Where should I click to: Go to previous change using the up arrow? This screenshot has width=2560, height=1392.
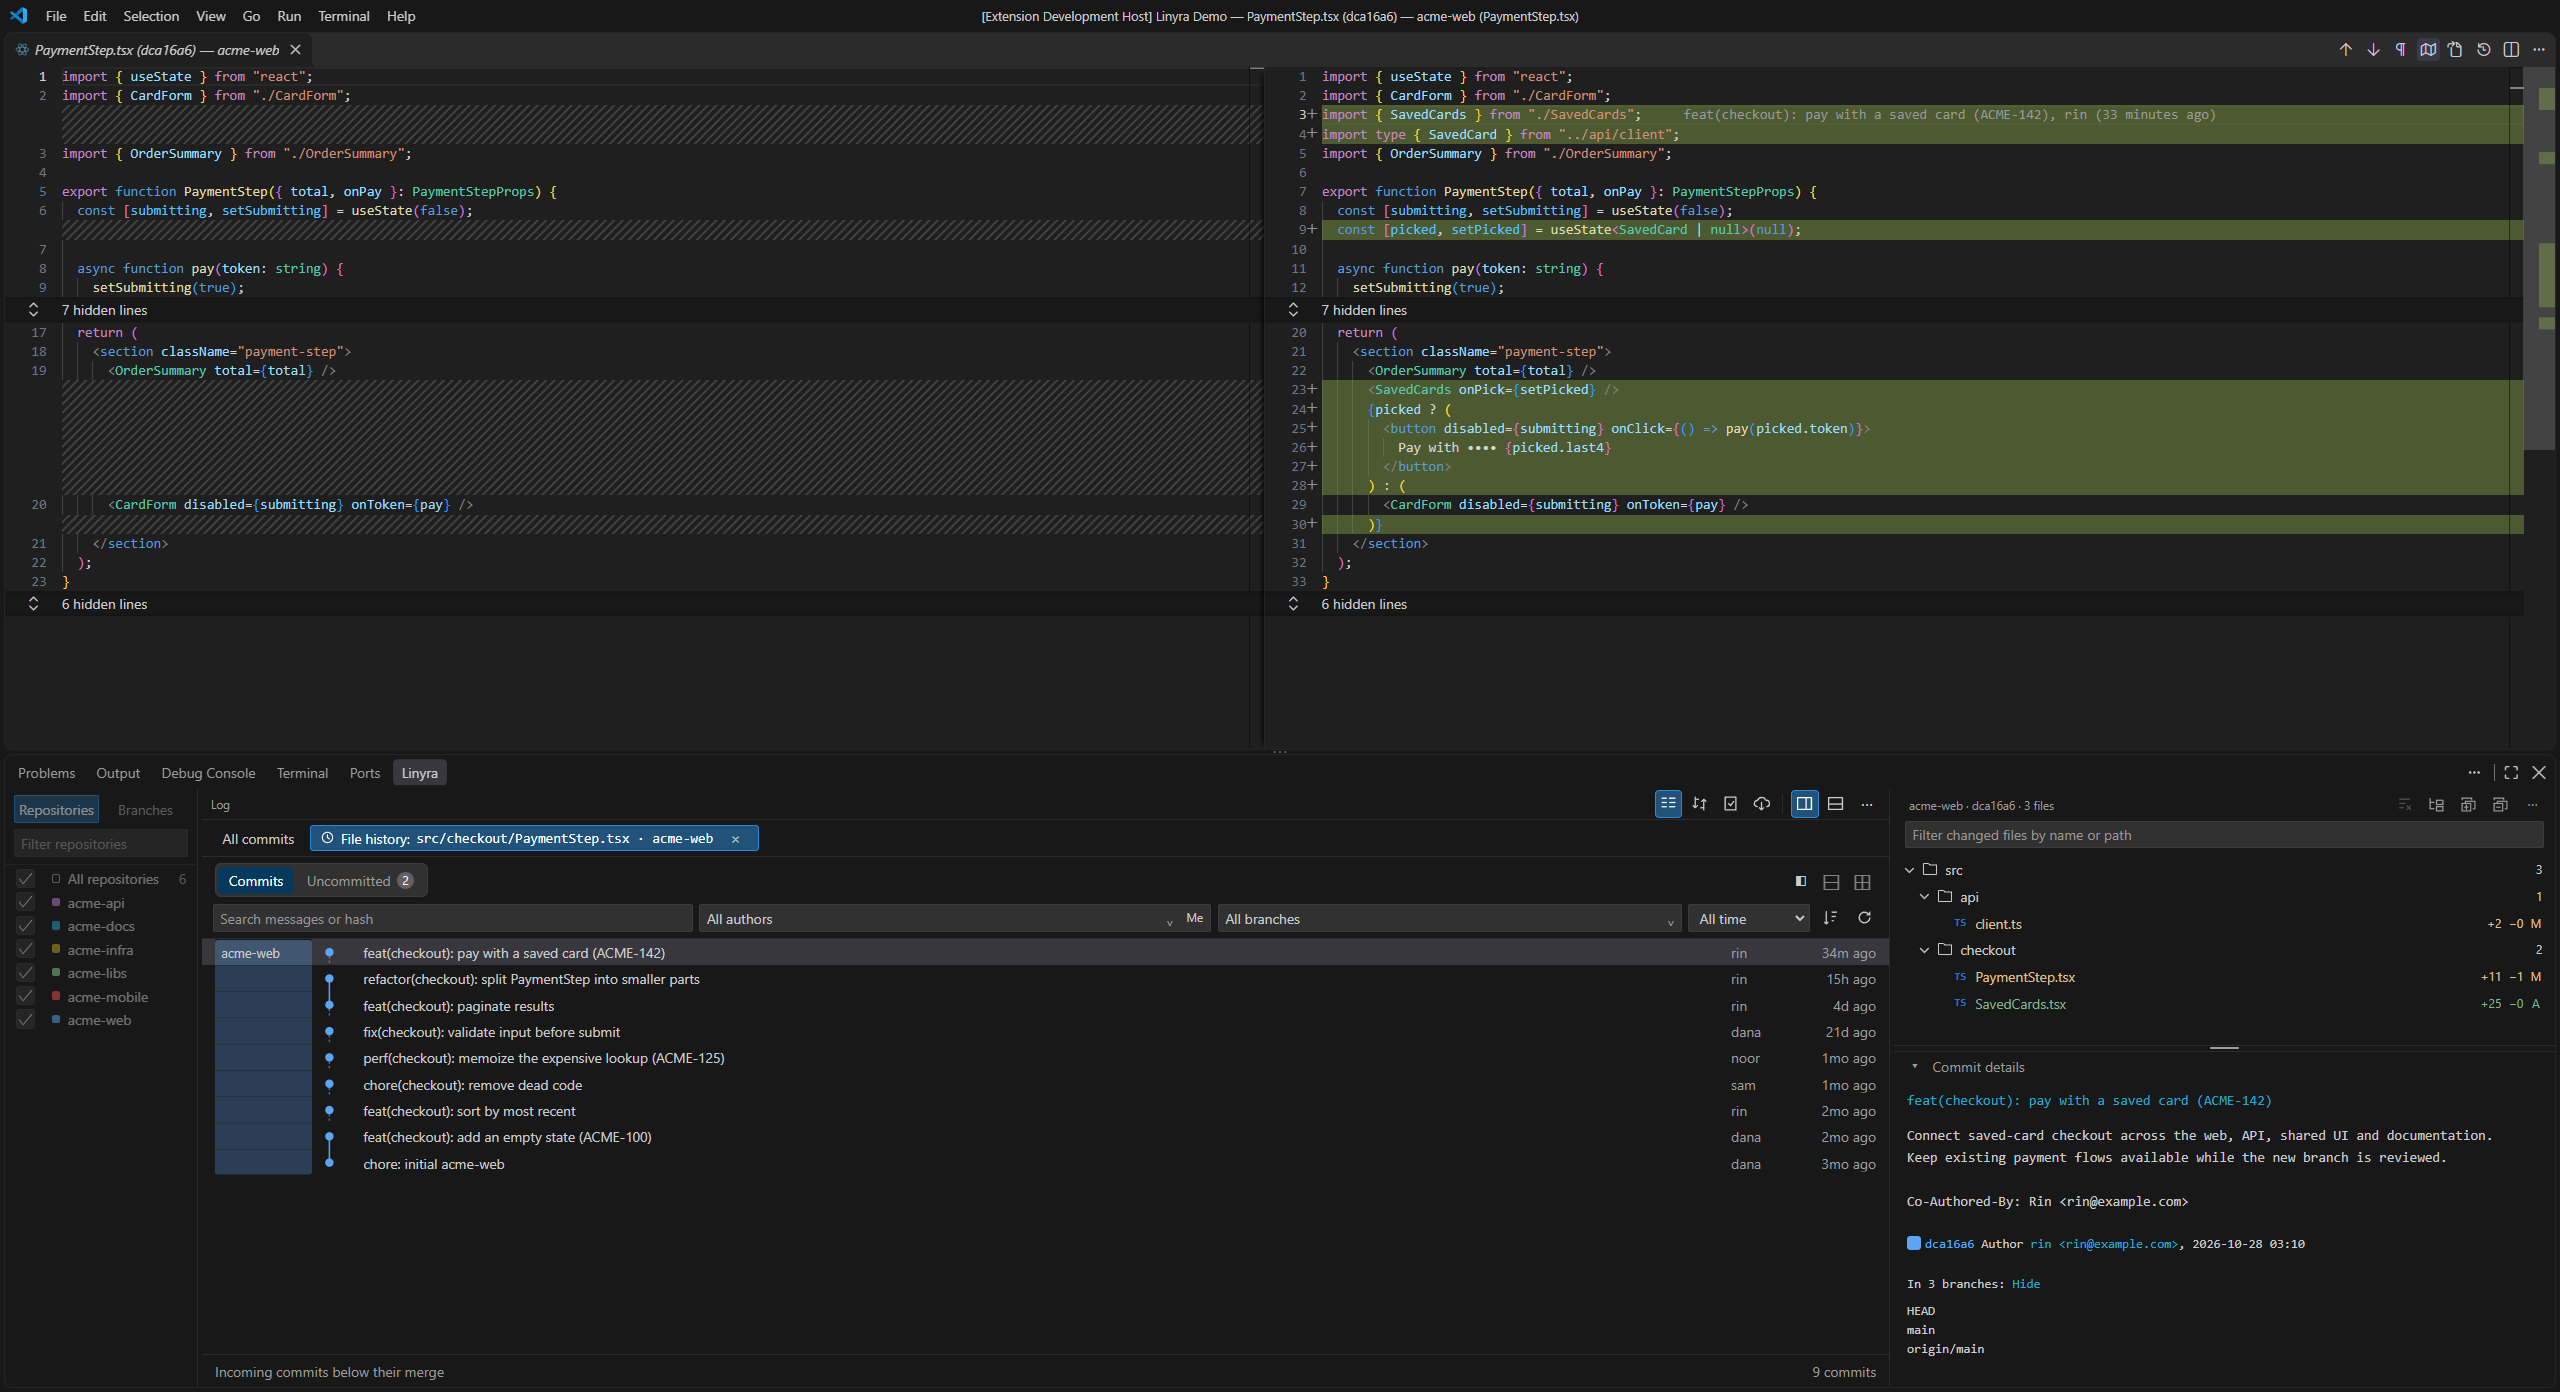[x=2345, y=50]
